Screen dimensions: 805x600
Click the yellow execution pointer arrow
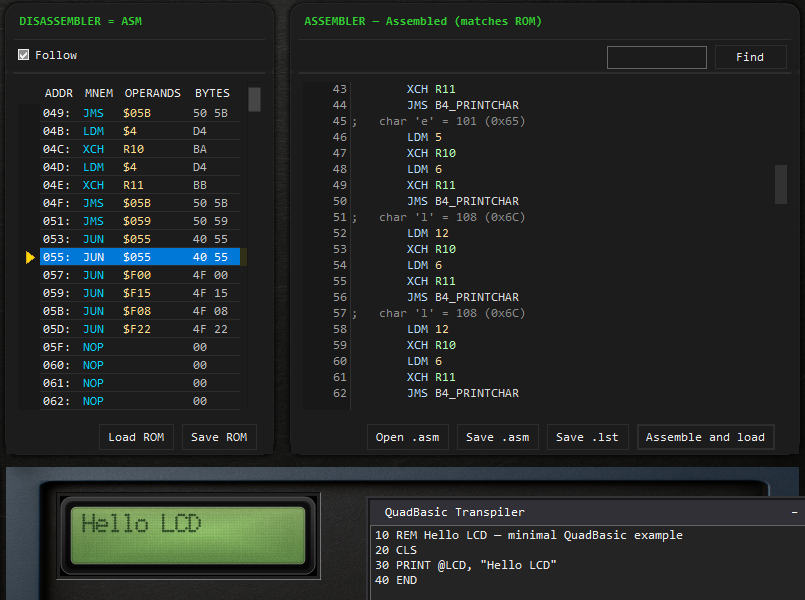(x=29, y=257)
